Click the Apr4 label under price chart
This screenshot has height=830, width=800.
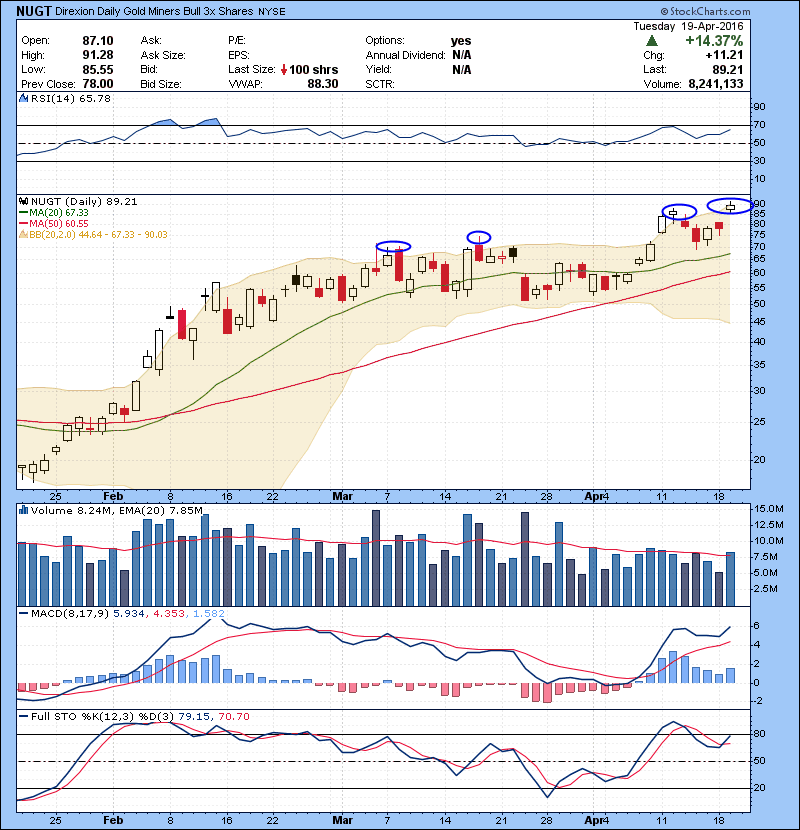[597, 496]
